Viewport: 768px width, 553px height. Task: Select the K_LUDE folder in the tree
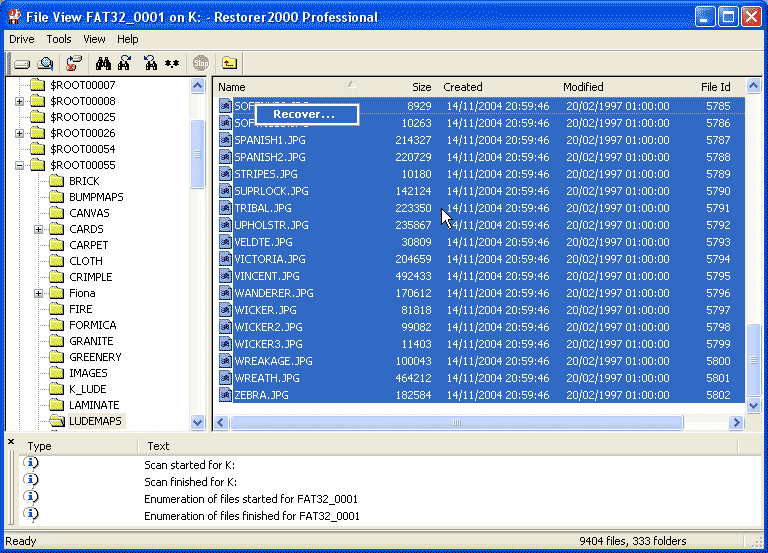(x=88, y=389)
